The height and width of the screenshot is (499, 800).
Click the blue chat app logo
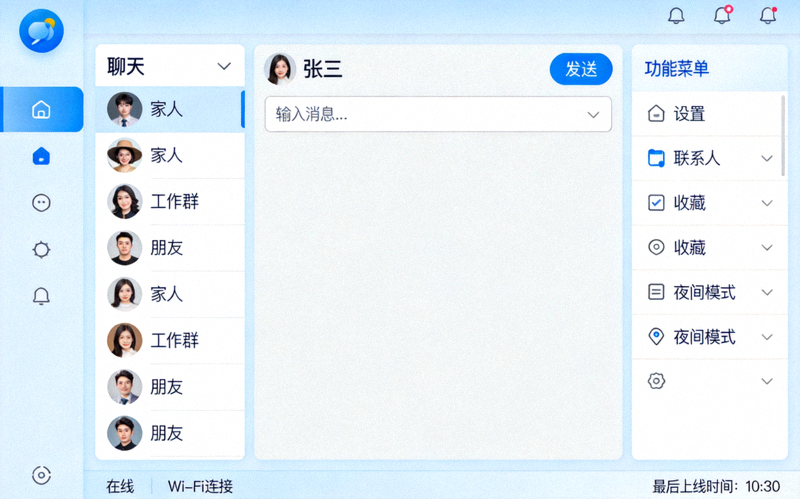(41, 31)
